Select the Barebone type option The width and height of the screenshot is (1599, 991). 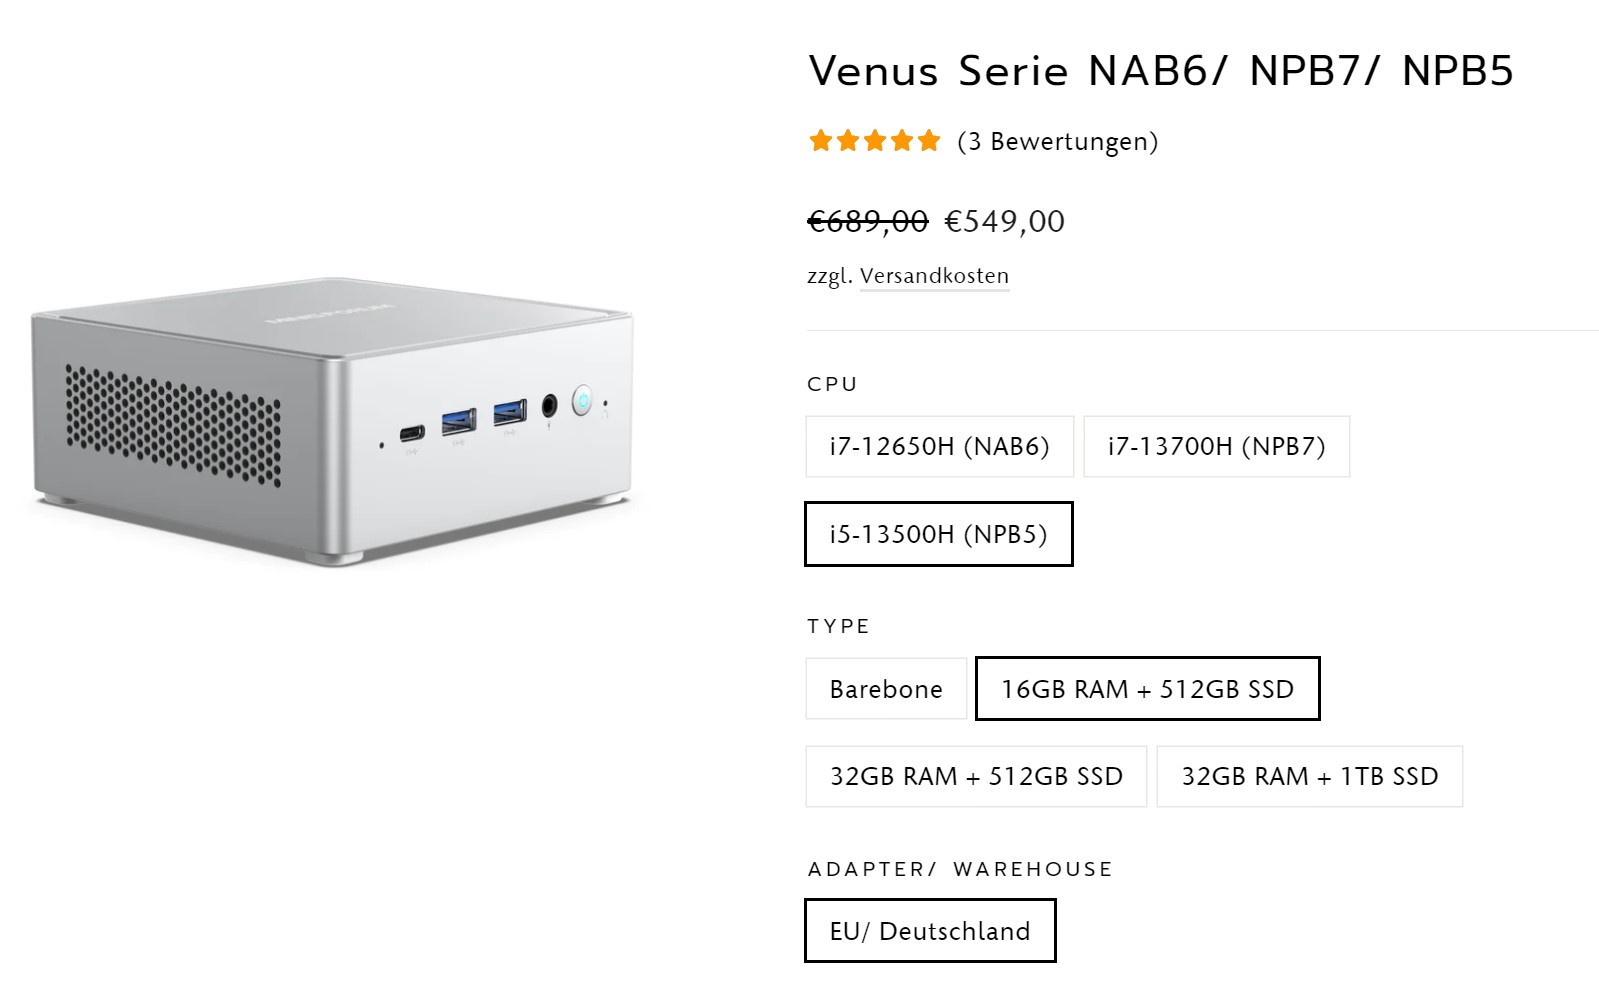pos(886,689)
